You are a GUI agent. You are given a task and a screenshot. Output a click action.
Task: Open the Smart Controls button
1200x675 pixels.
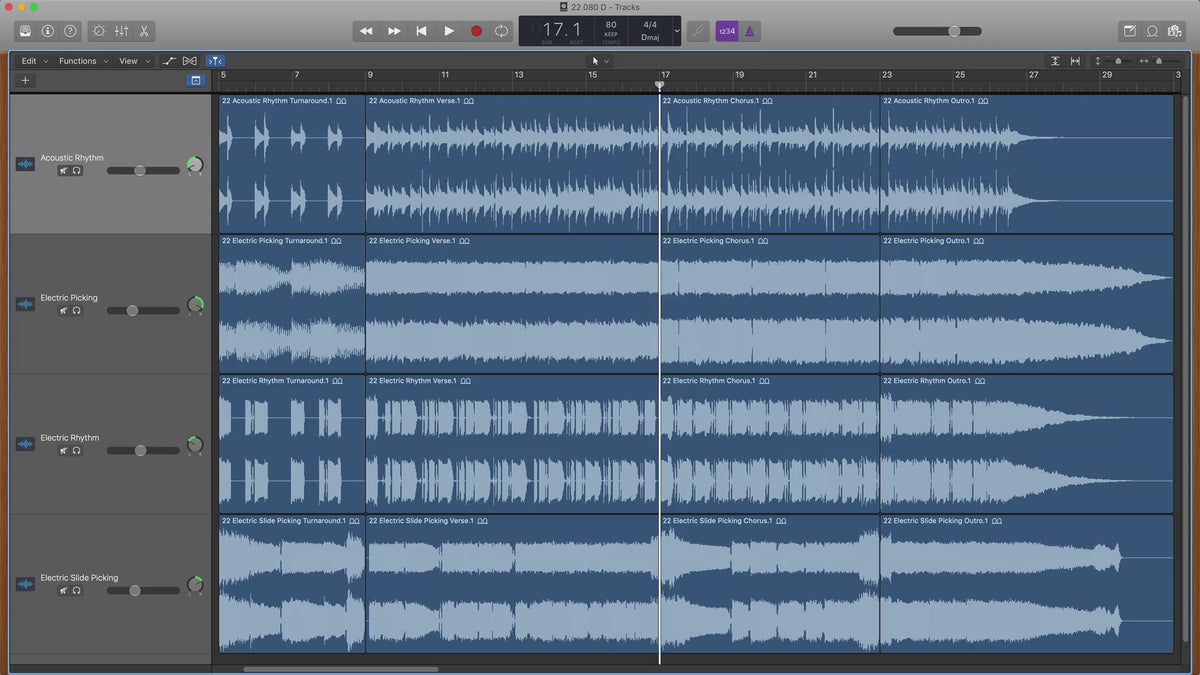point(99,31)
